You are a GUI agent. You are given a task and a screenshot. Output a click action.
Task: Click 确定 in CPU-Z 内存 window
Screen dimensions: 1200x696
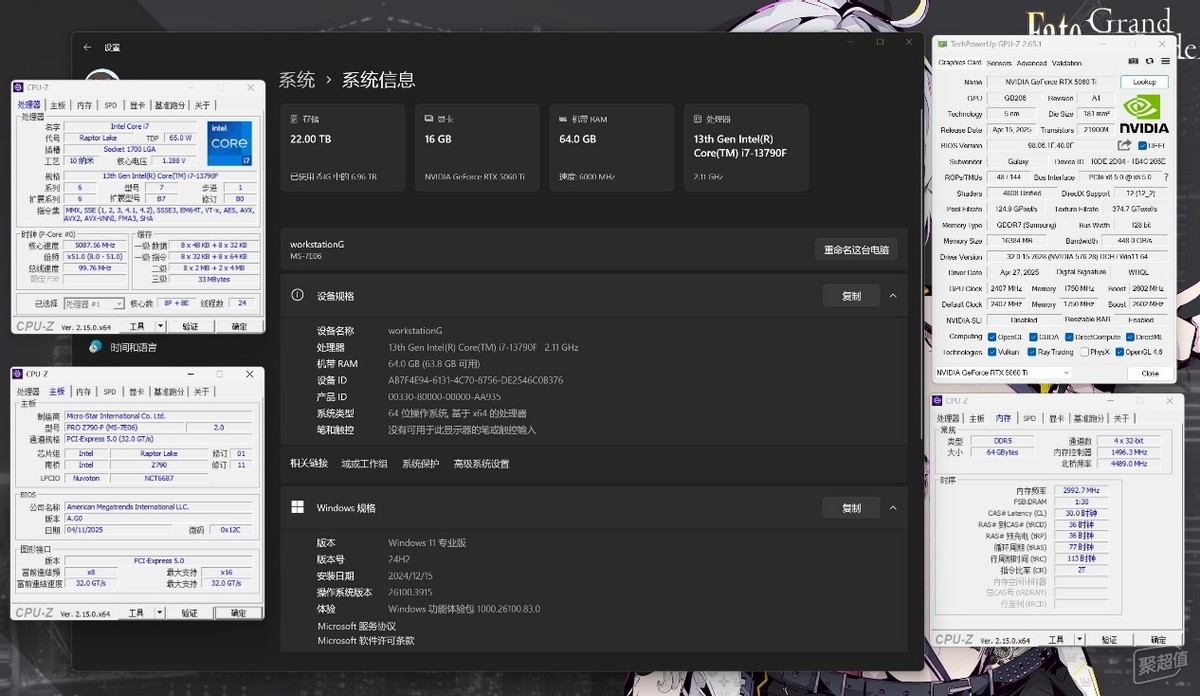(x=1158, y=639)
